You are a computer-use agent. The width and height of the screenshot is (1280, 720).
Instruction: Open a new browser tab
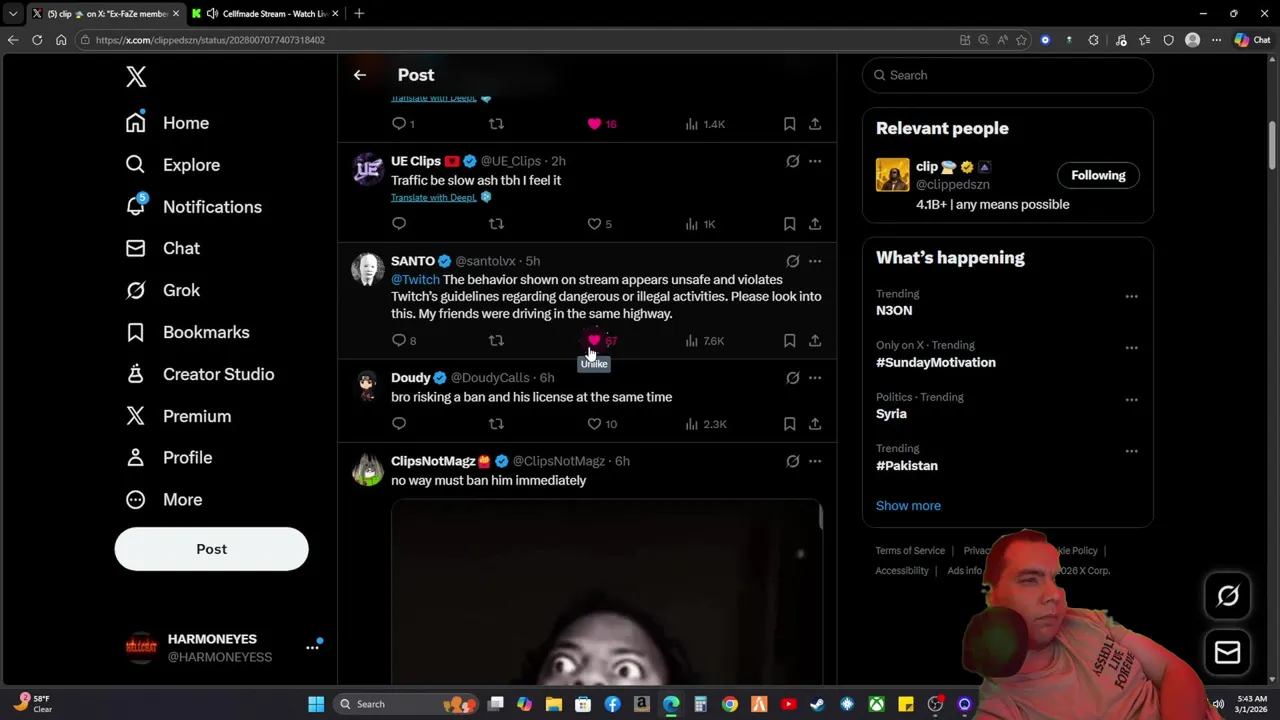(x=359, y=13)
